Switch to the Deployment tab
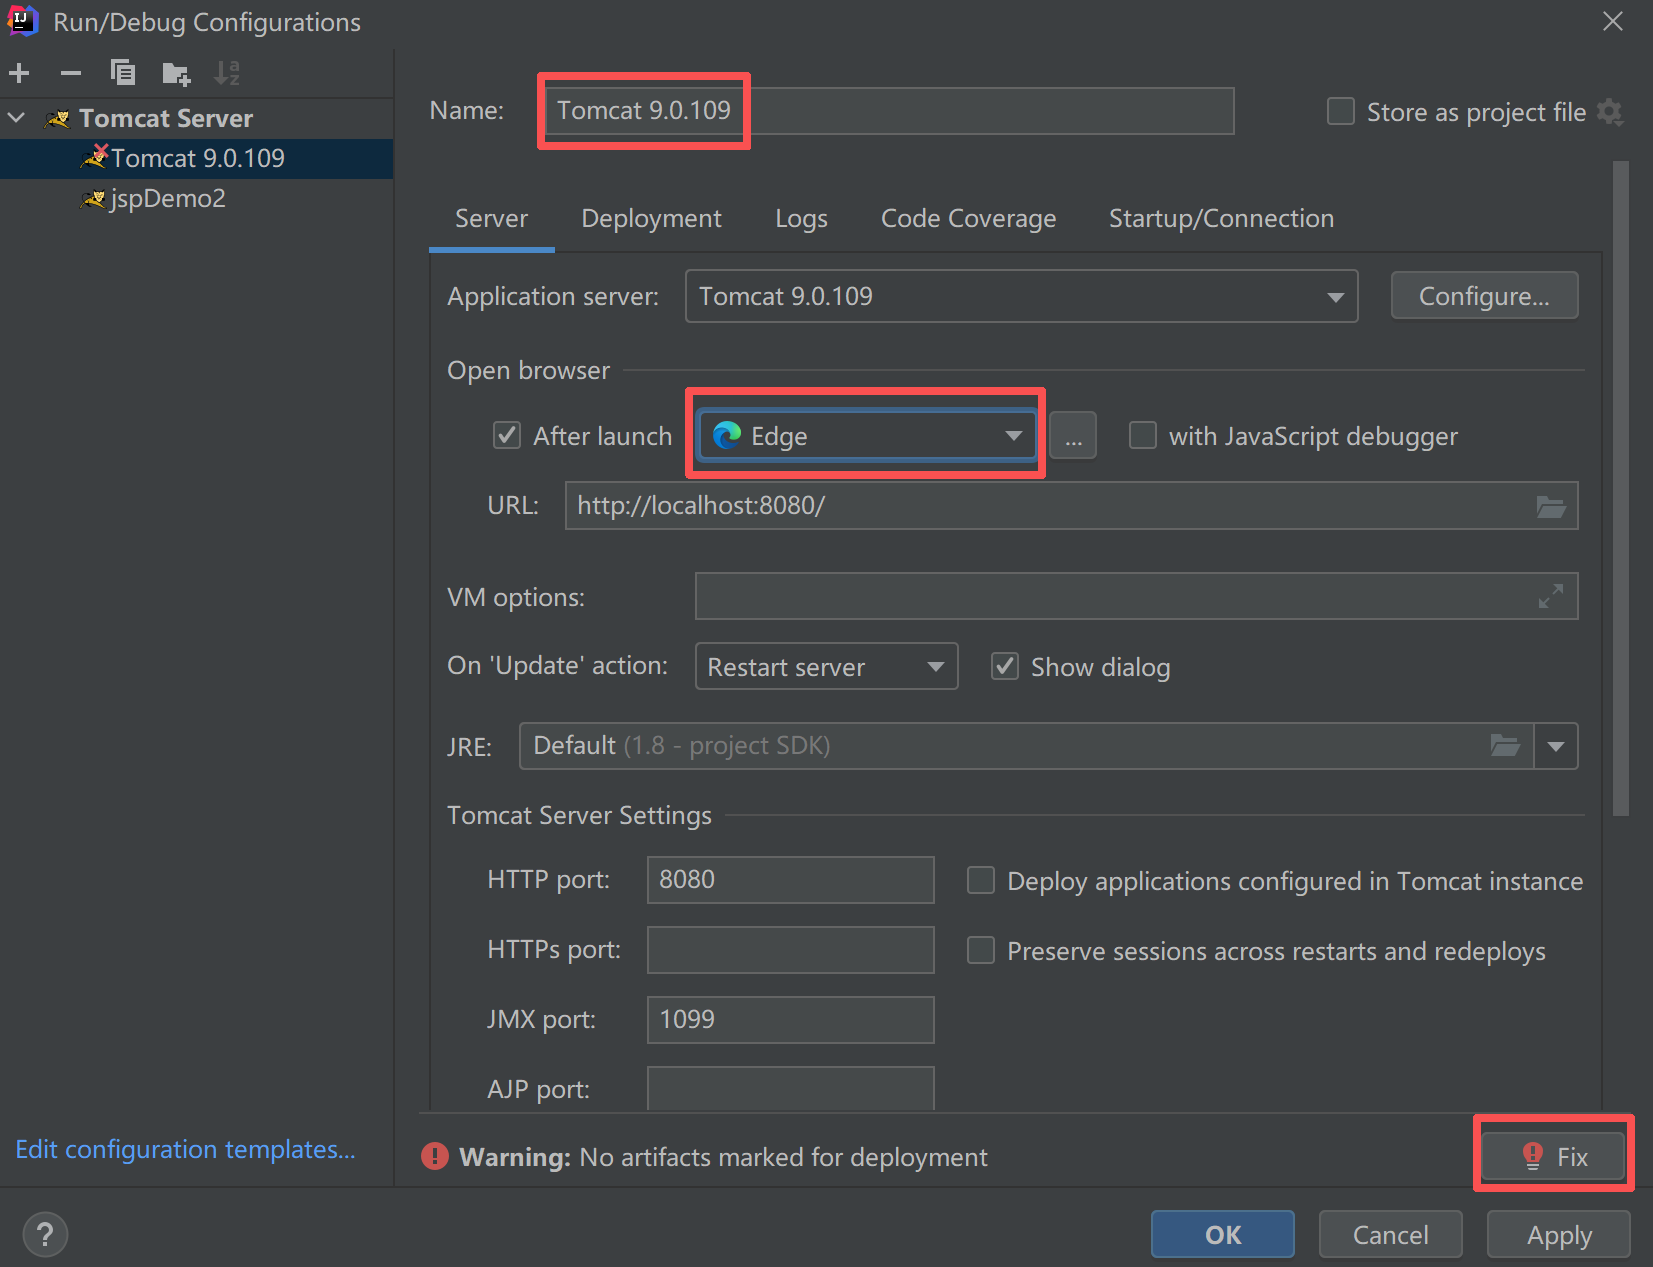This screenshot has height=1267, width=1653. point(651,218)
